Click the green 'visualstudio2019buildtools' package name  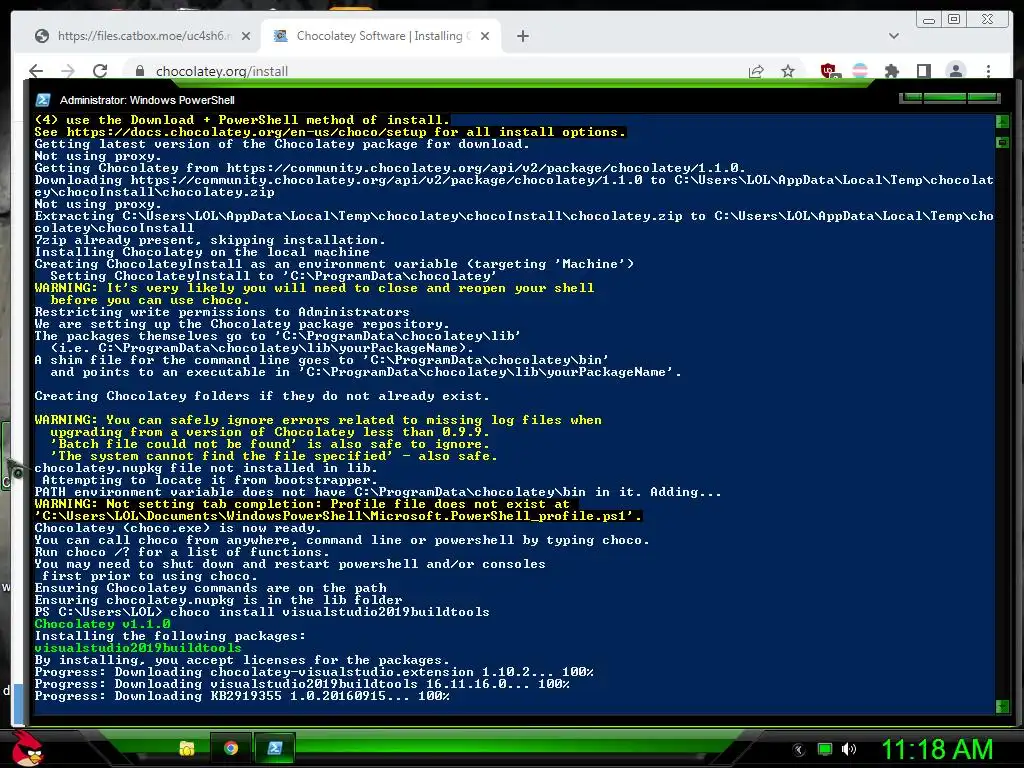138,648
